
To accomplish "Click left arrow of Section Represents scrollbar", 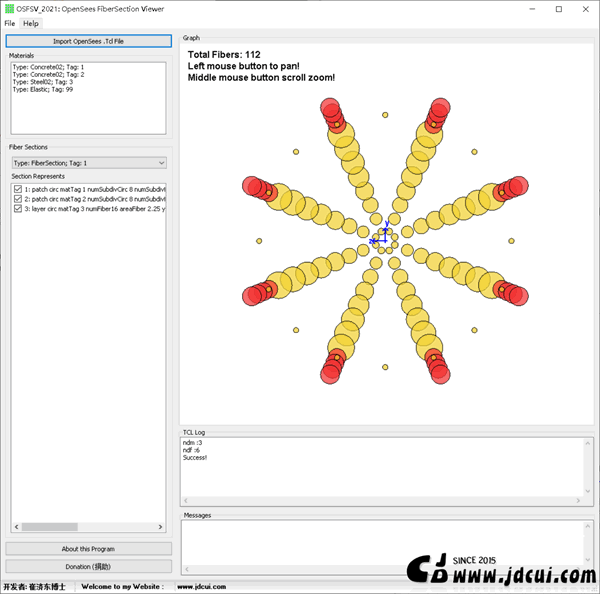I will coord(16,527).
